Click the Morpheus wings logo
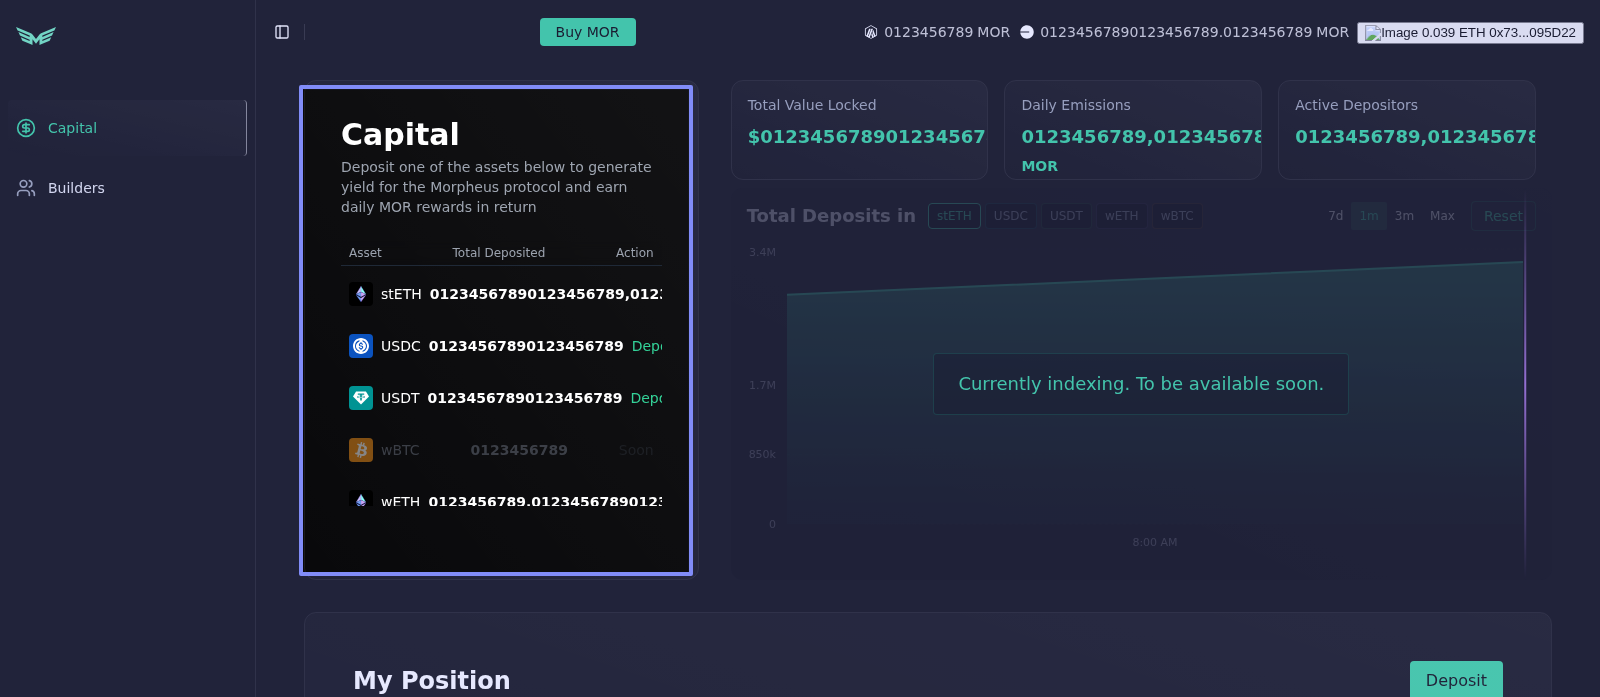This screenshot has height=697, width=1600. tap(36, 36)
